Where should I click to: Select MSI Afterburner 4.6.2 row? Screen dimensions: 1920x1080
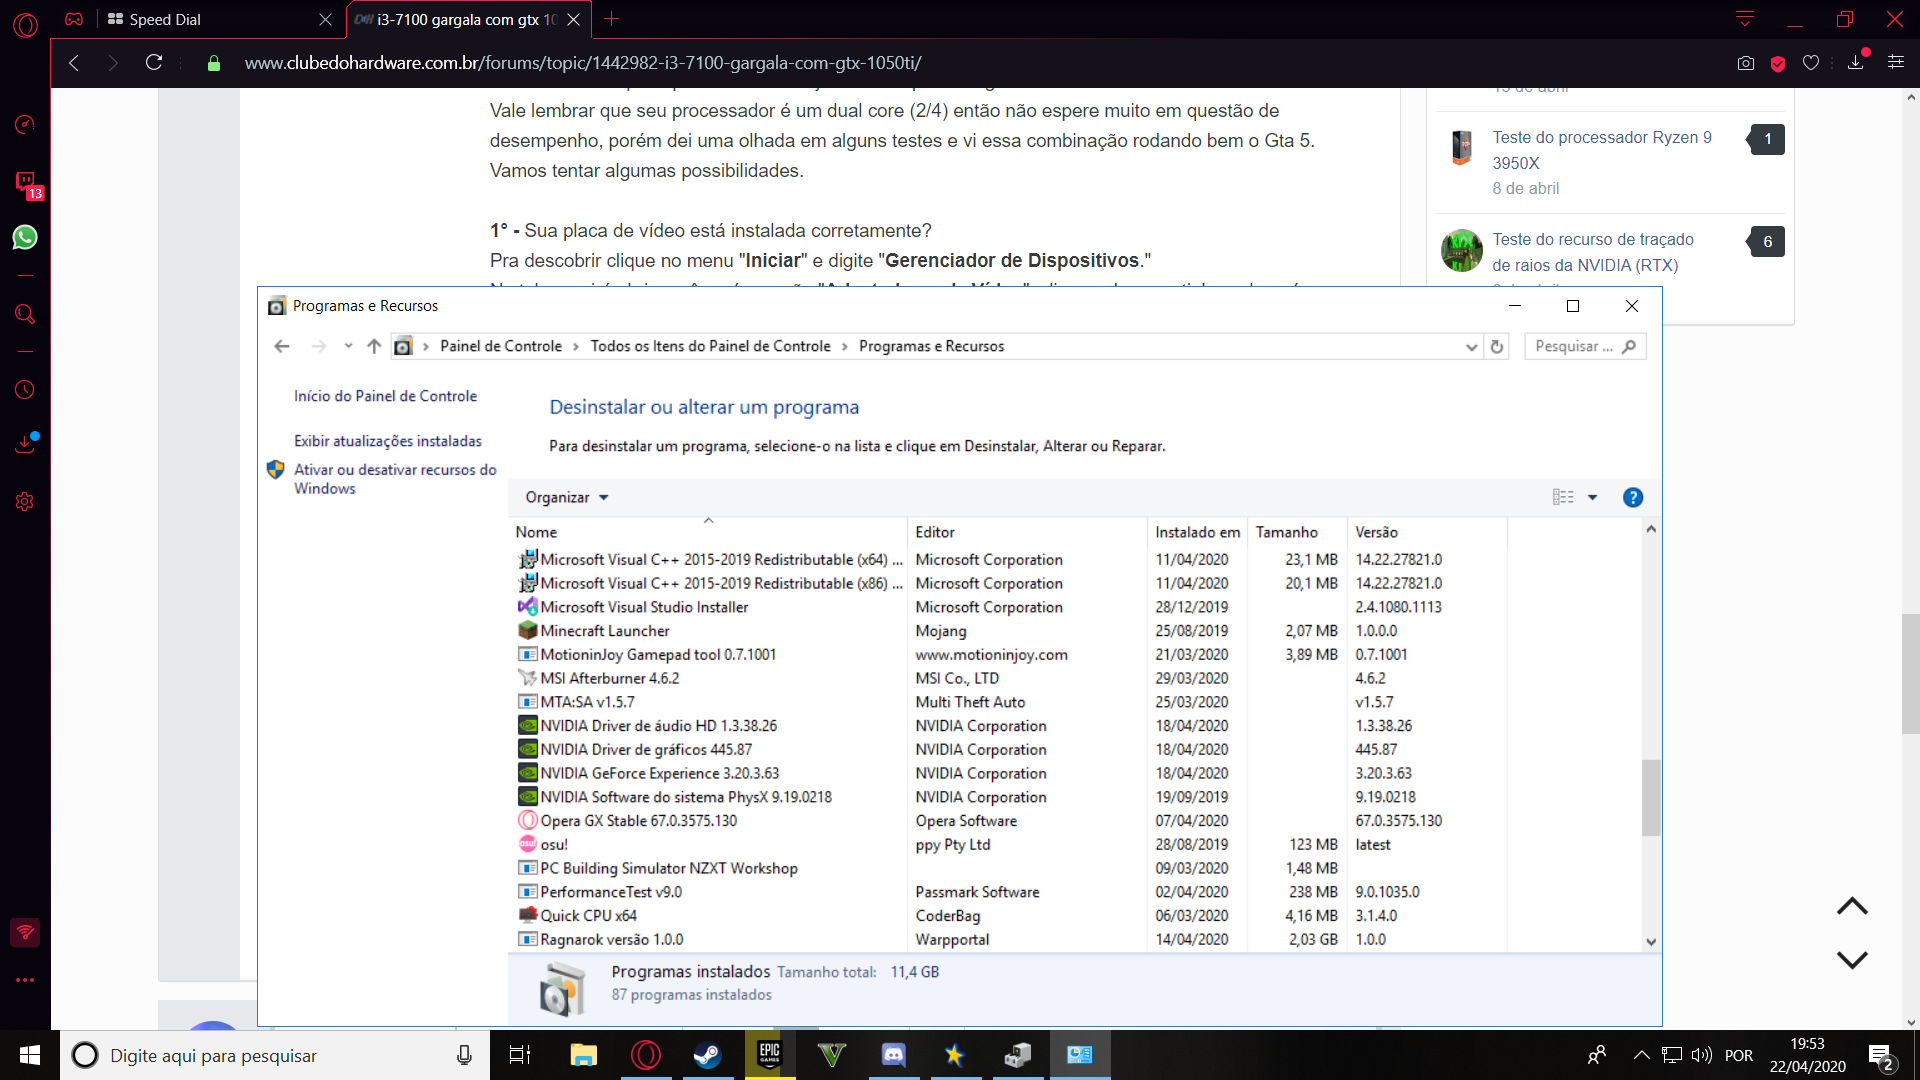coord(1010,678)
